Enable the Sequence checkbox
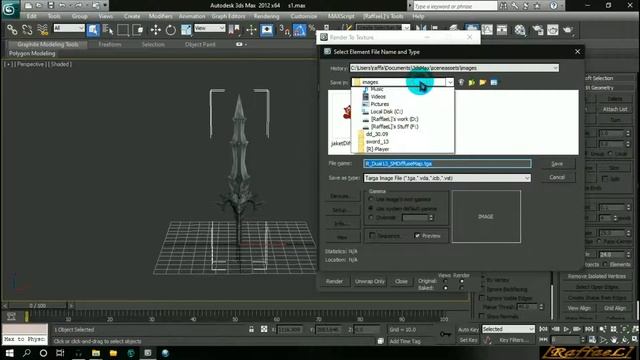 [x=372, y=236]
